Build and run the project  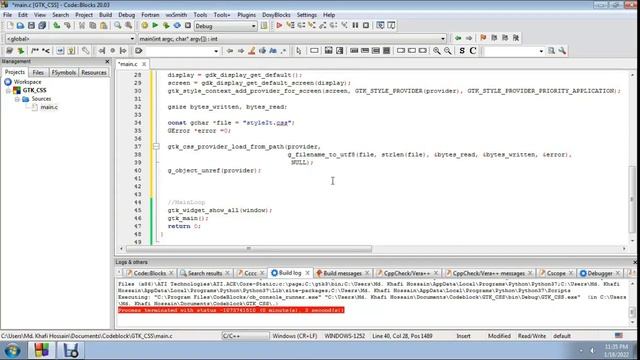(166, 25)
